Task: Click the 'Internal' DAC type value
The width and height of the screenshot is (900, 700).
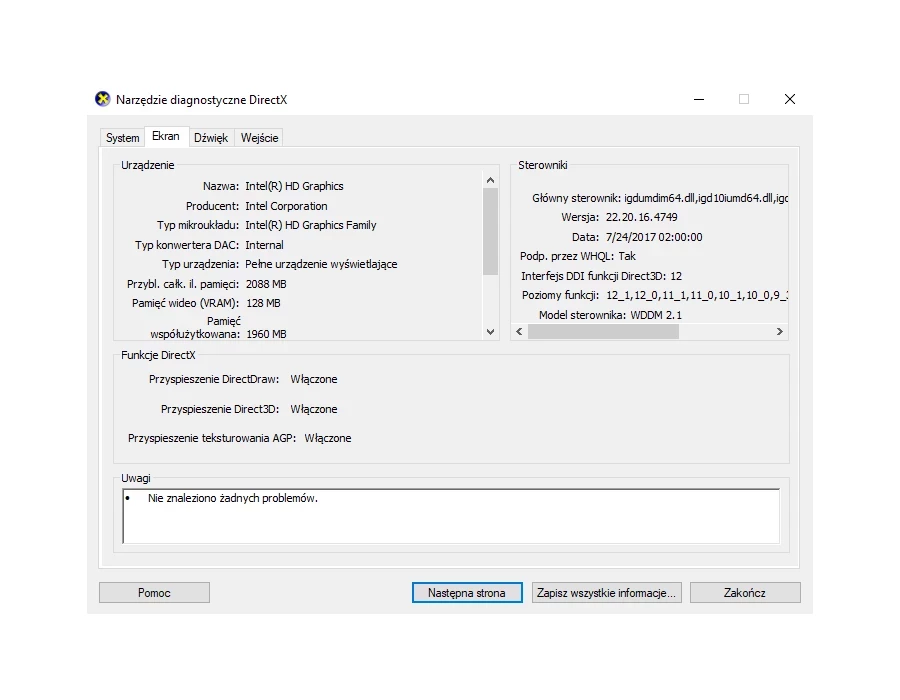Action: pos(264,245)
